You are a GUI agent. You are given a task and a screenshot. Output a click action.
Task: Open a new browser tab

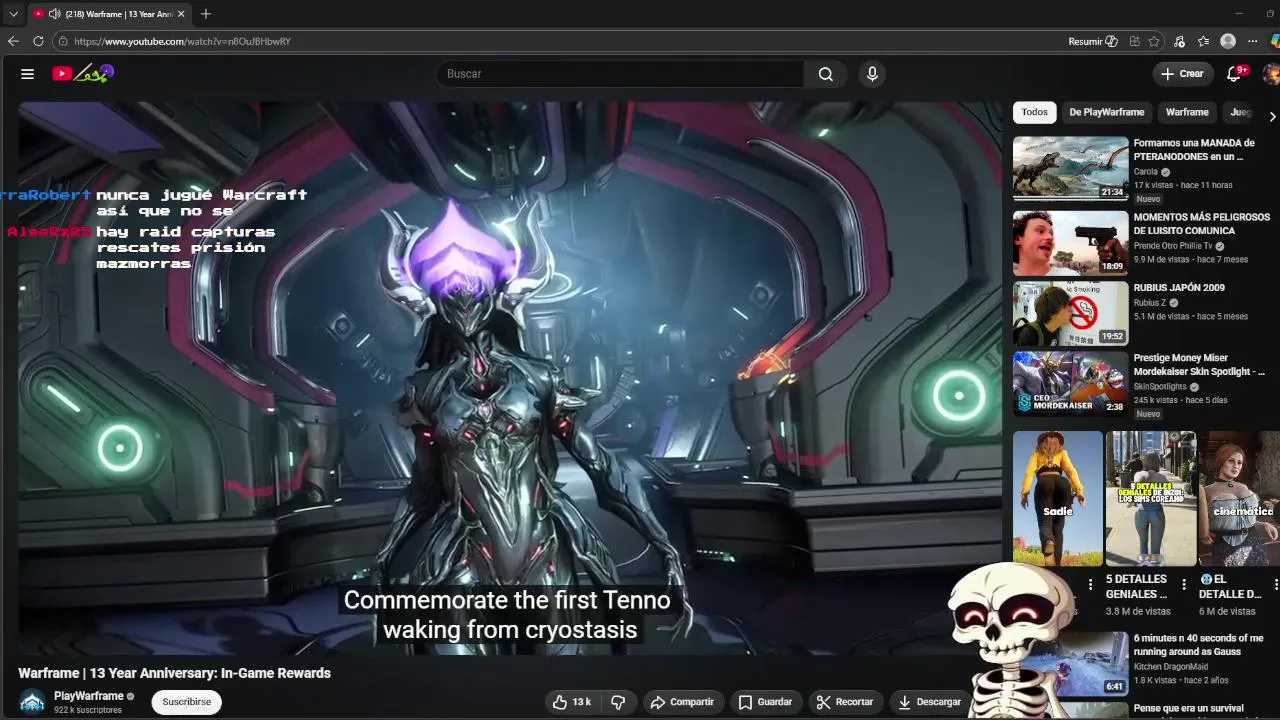click(x=206, y=14)
